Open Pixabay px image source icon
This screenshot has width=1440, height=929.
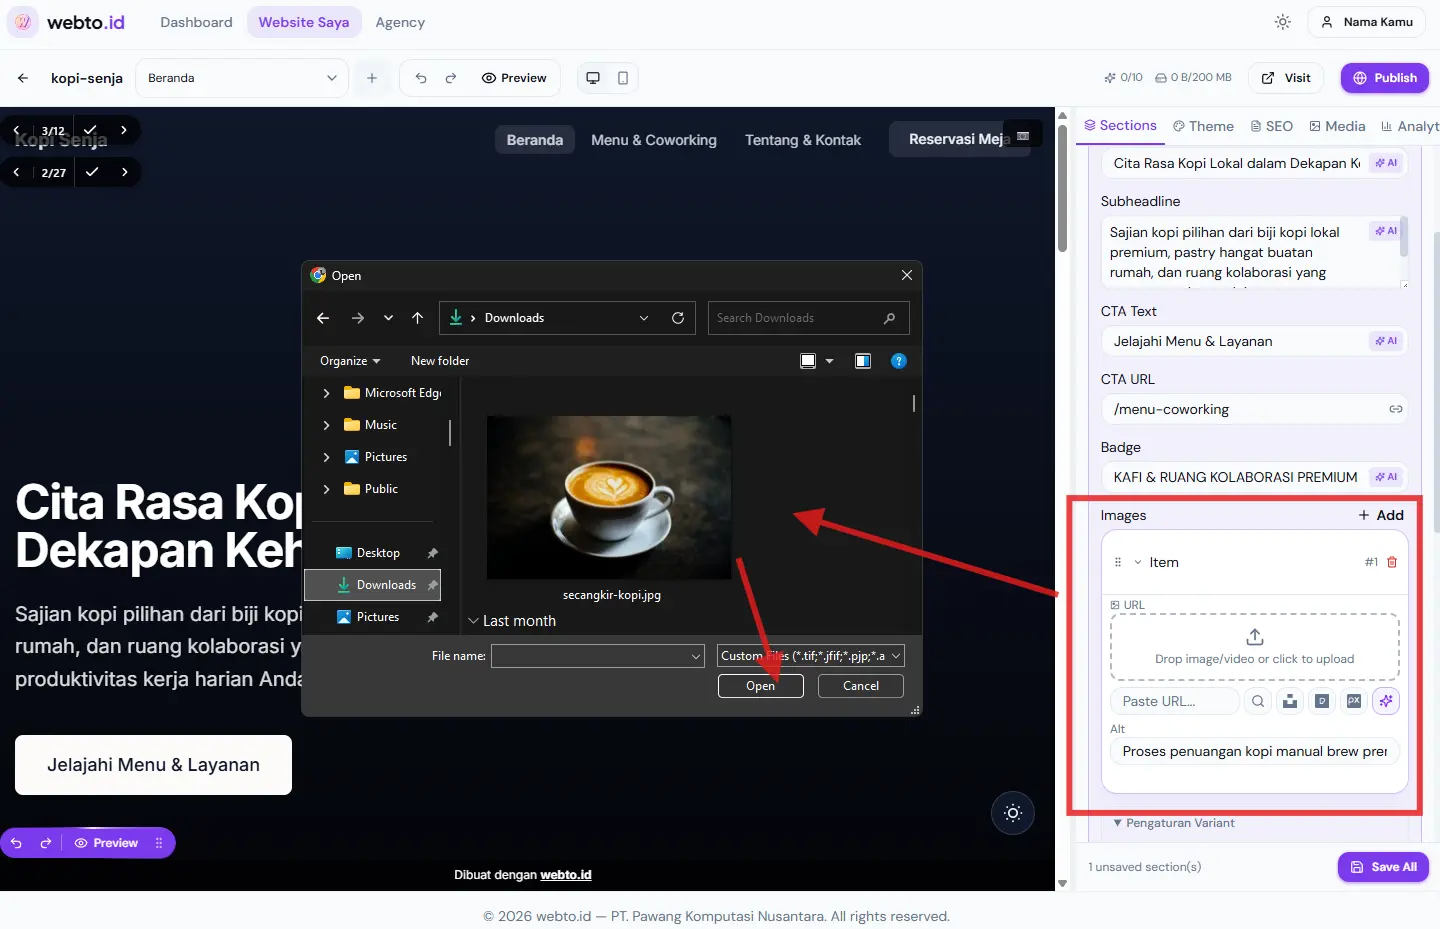coord(1354,701)
